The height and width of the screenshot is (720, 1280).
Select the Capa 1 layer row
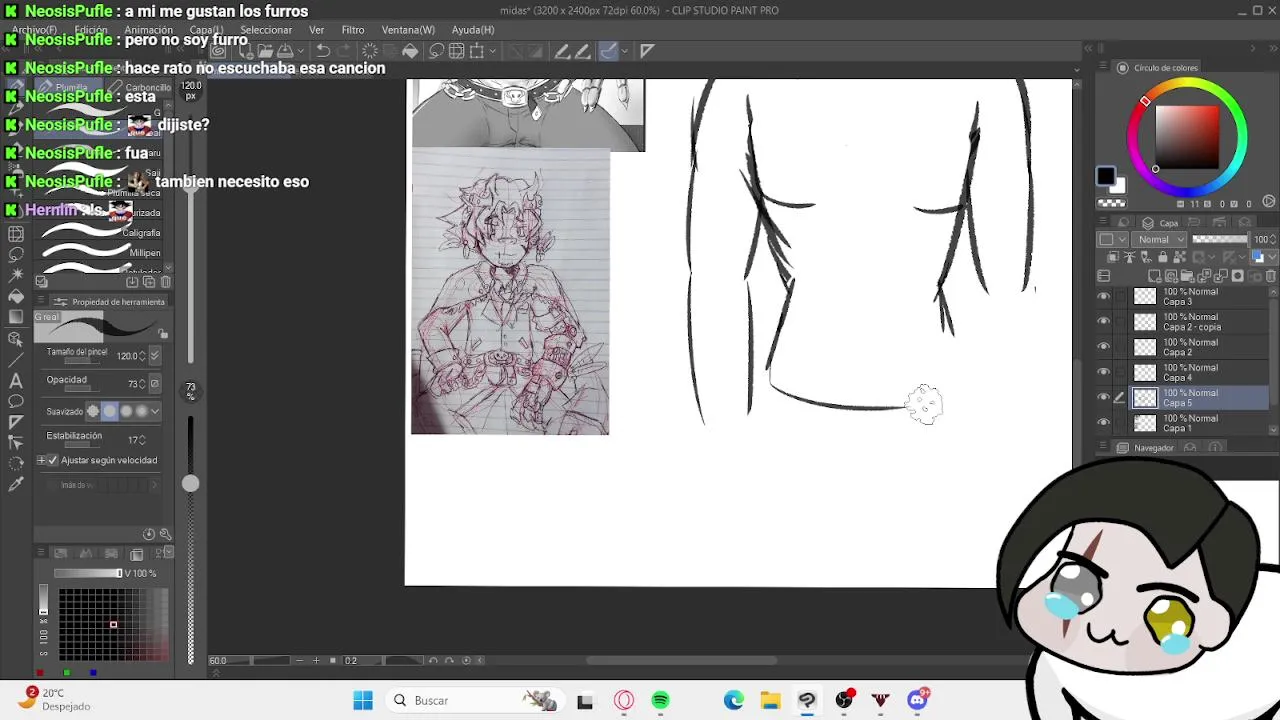(1200, 423)
